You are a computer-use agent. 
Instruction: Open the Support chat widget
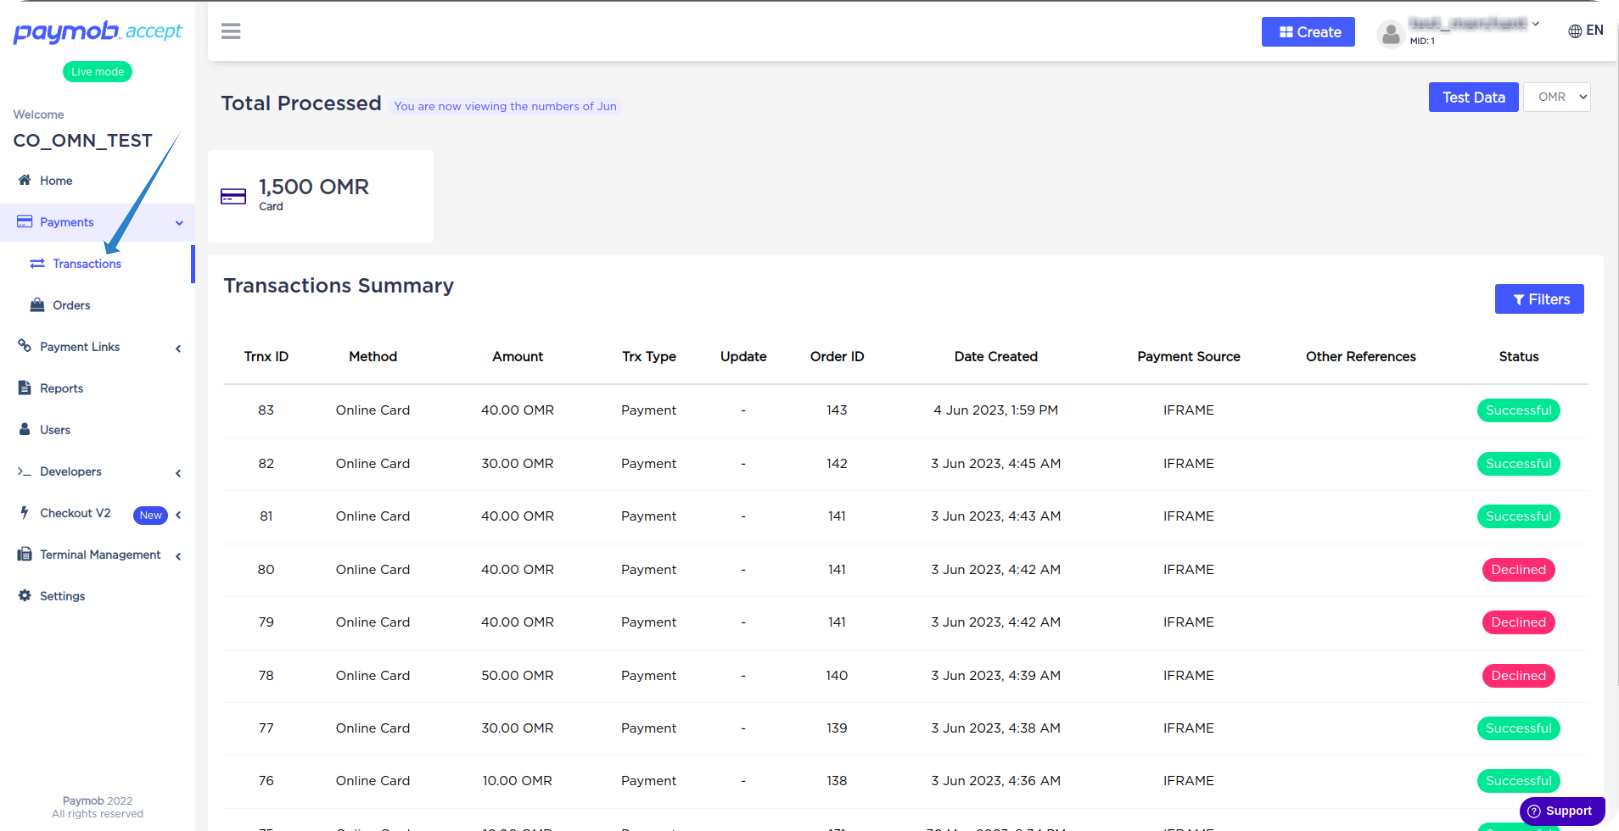(x=1561, y=811)
